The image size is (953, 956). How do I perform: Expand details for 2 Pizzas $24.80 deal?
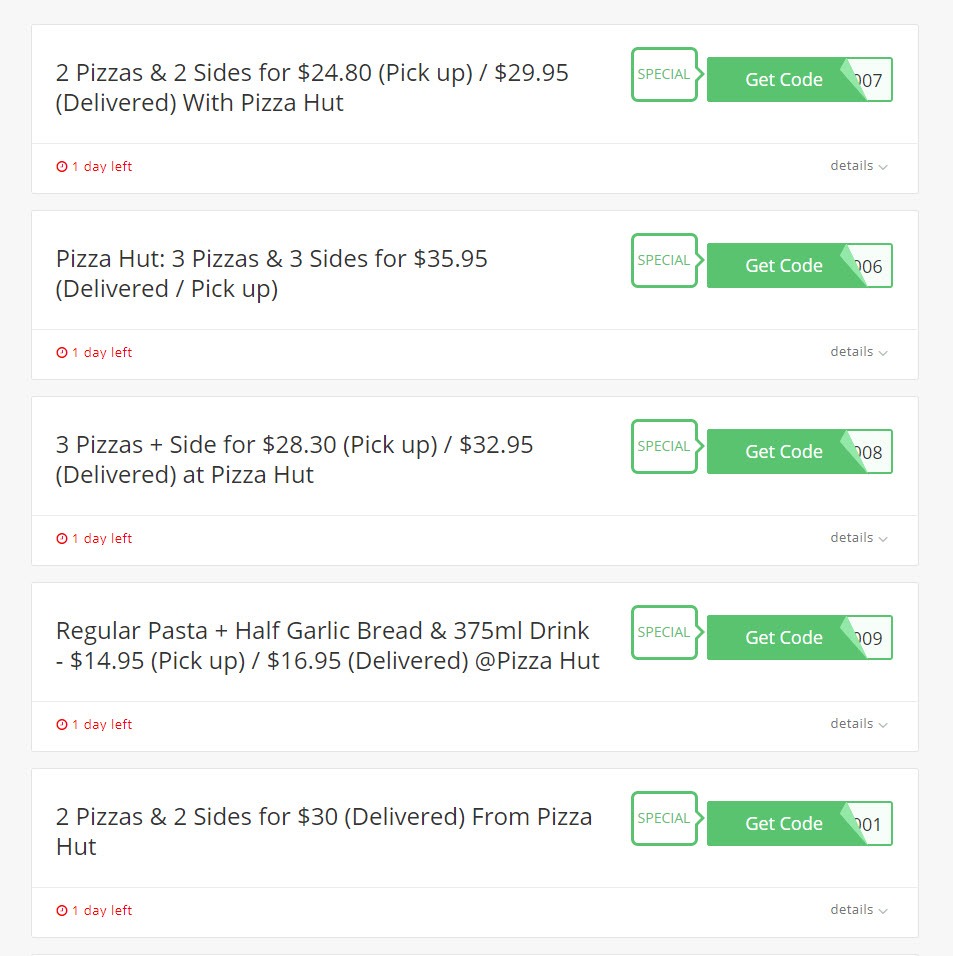pyautogui.click(x=858, y=166)
